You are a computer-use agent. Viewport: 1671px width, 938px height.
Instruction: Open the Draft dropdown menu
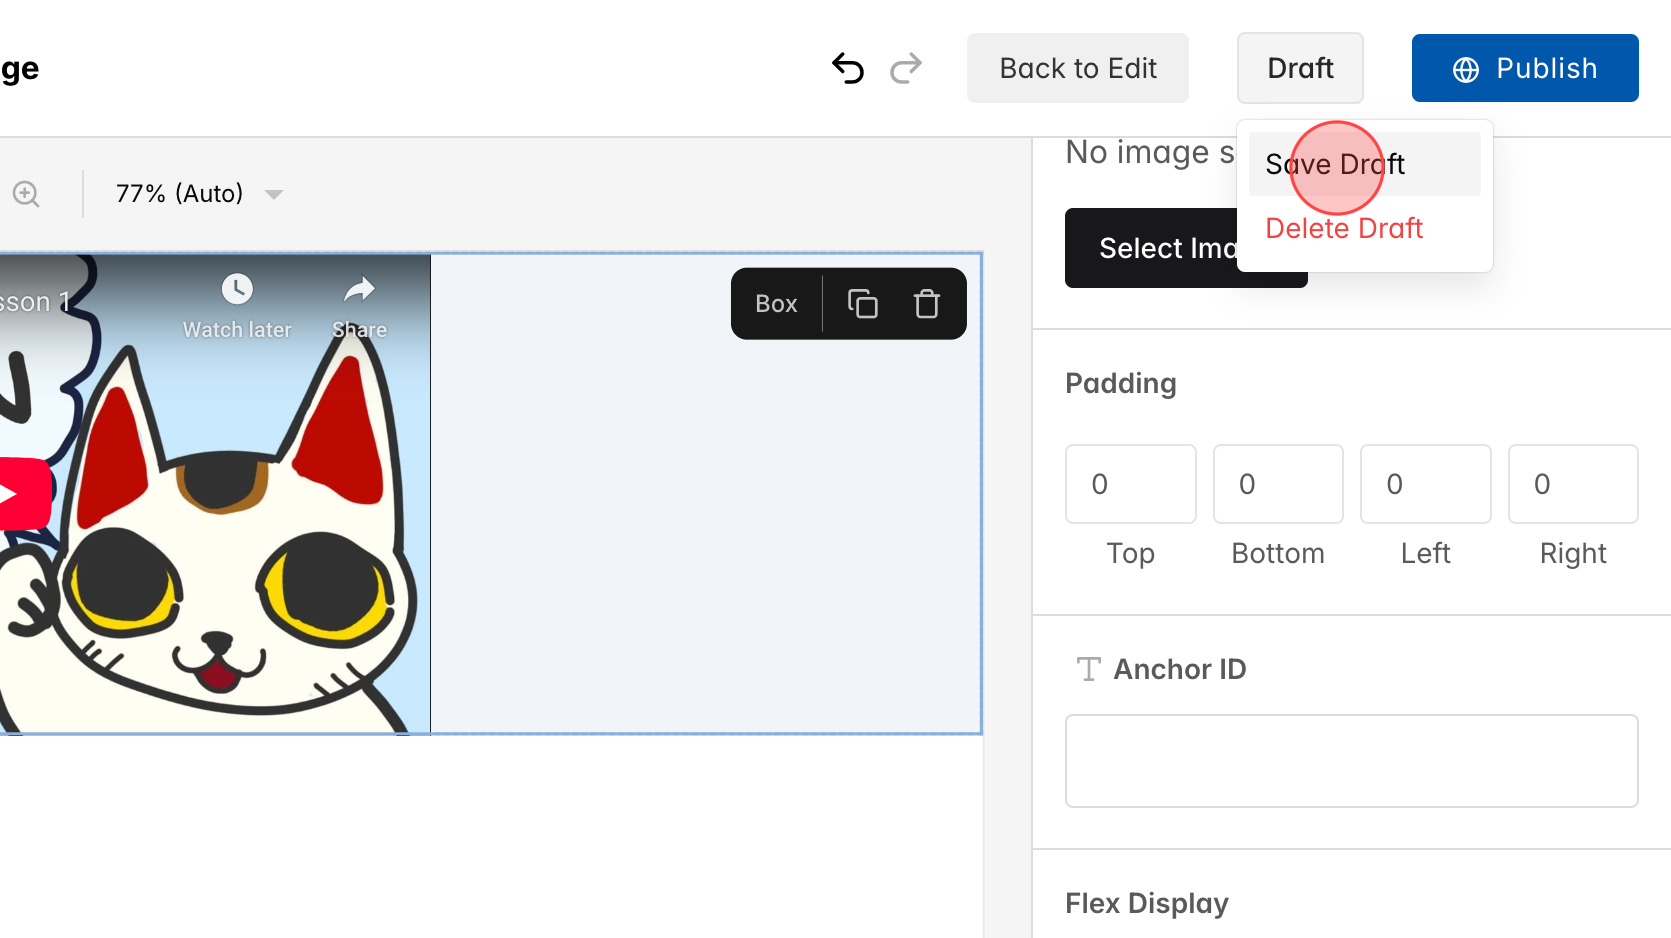pos(1300,68)
